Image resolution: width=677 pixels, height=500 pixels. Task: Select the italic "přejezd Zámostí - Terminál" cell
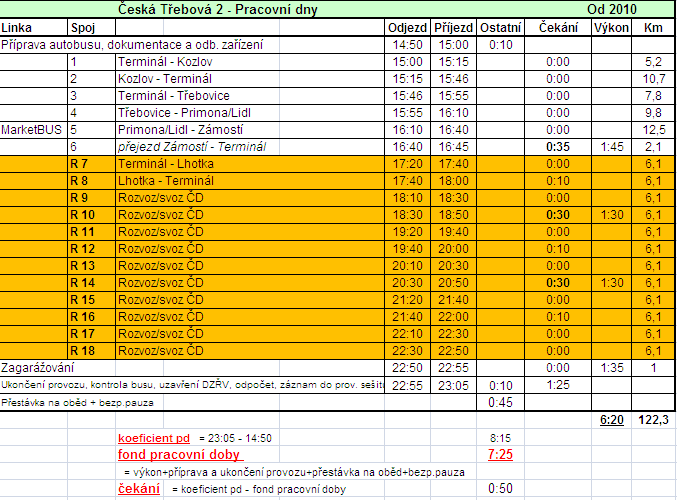(192, 147)
